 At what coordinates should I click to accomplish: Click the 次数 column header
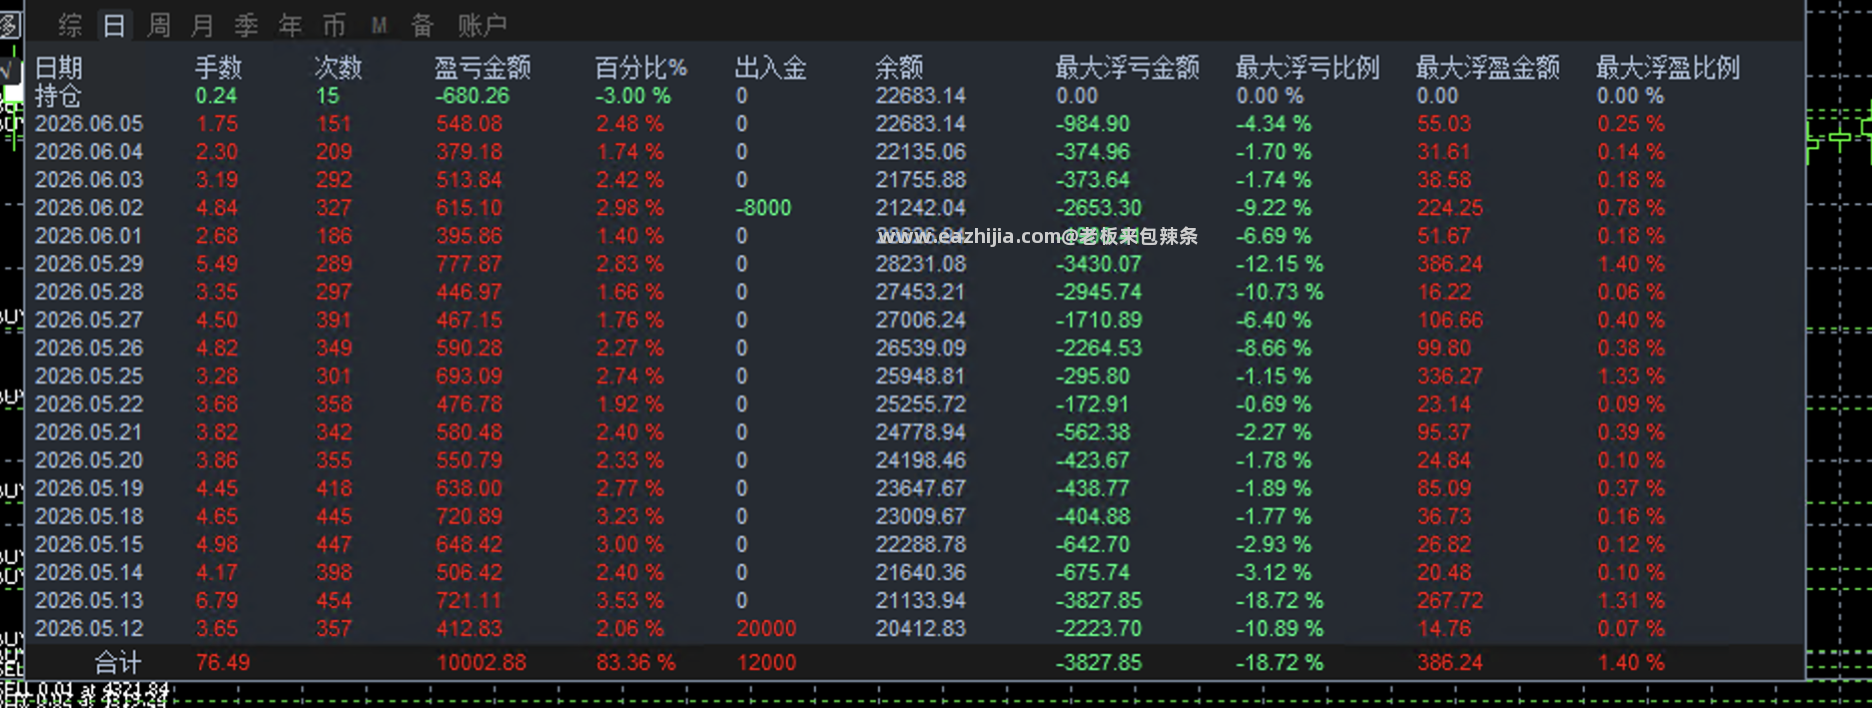(338, 68)
